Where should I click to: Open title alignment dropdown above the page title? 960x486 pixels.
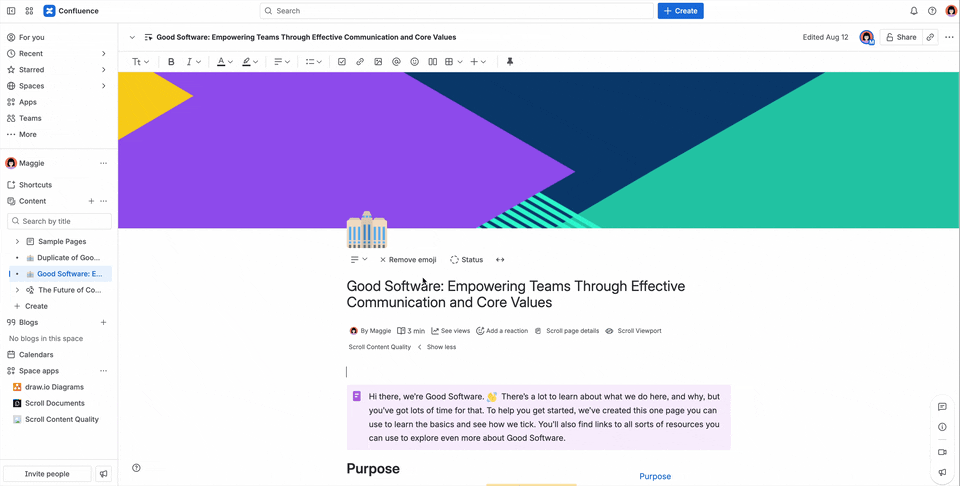point(359,260)
